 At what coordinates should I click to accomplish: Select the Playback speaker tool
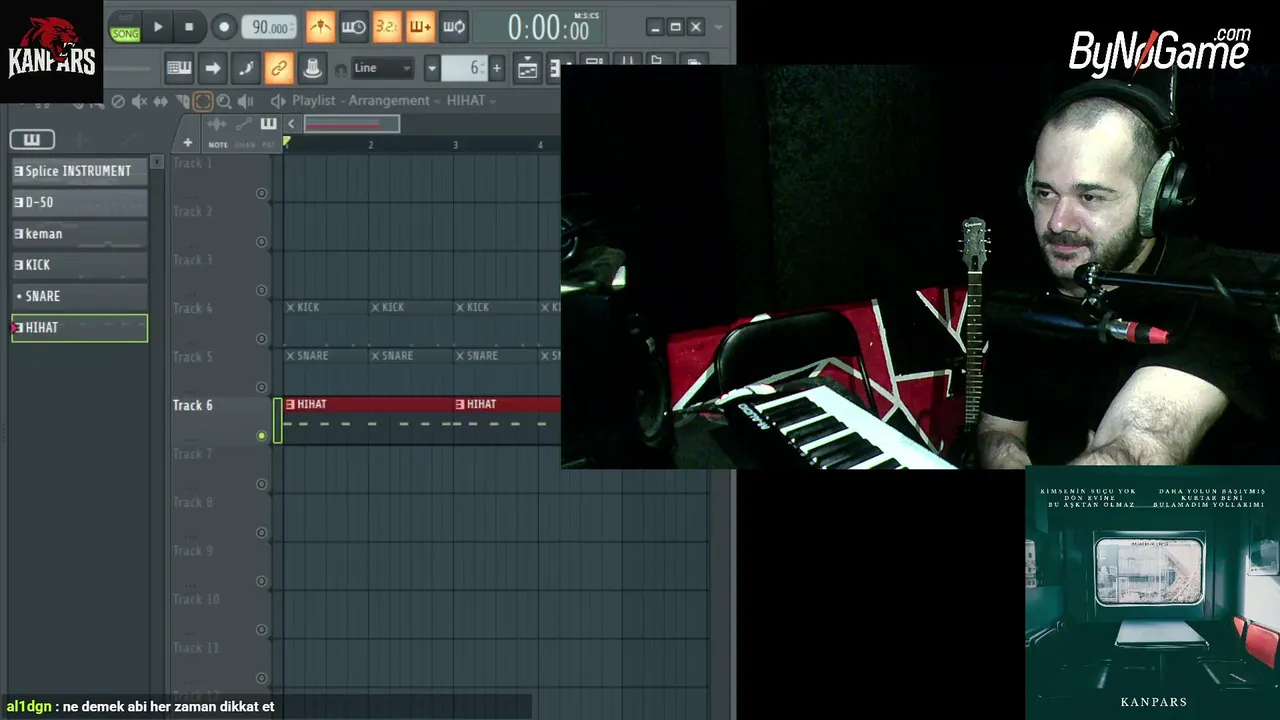[x=245, y=101]
